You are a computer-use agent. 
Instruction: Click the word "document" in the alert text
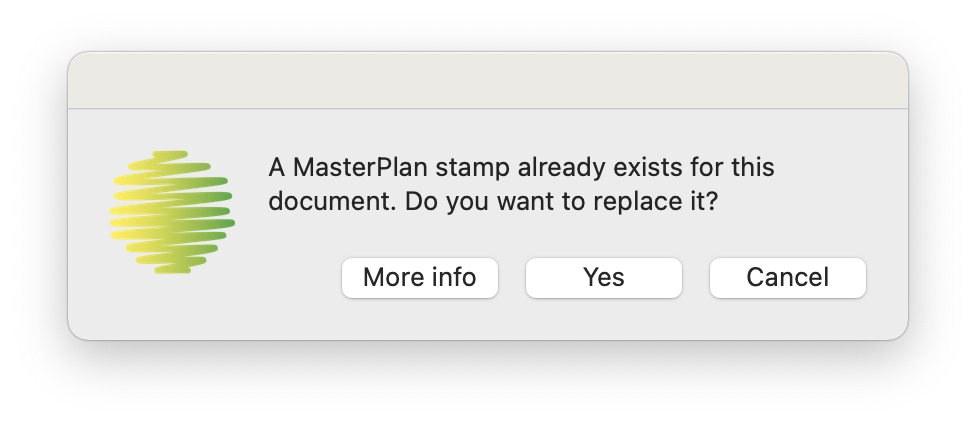[x=318, y=201]
